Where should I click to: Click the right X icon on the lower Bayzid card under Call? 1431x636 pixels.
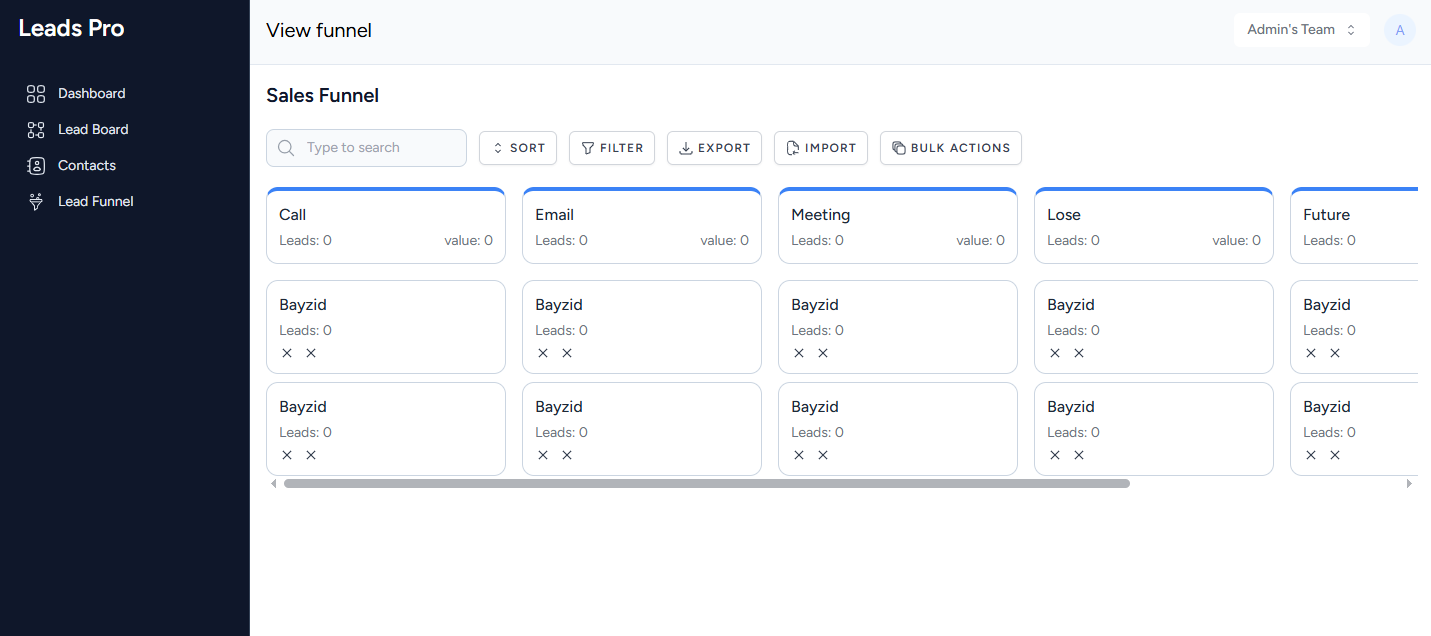click(x=311, y=455)
